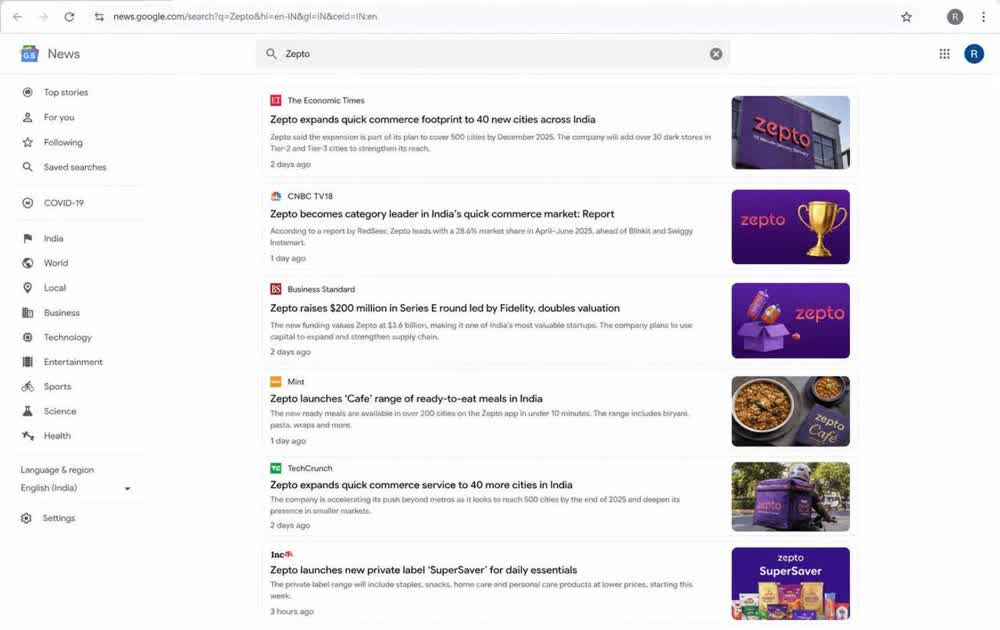Viewport: 1000px width, 630px height.
Task: Bookmark this page with the star icon
Action: click(x=906, y=17)
